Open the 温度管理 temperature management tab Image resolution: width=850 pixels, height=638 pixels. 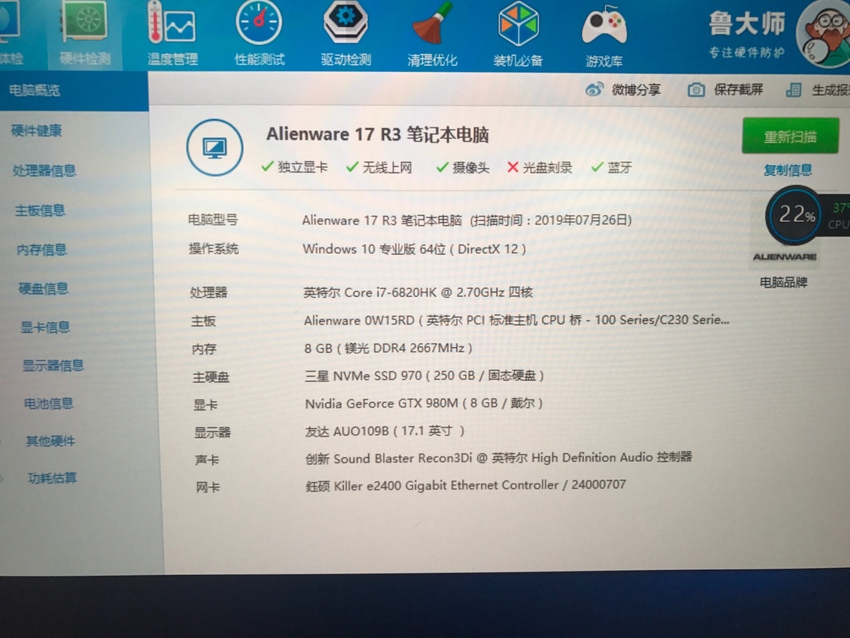pyautogui.click(x=172, y=35)
